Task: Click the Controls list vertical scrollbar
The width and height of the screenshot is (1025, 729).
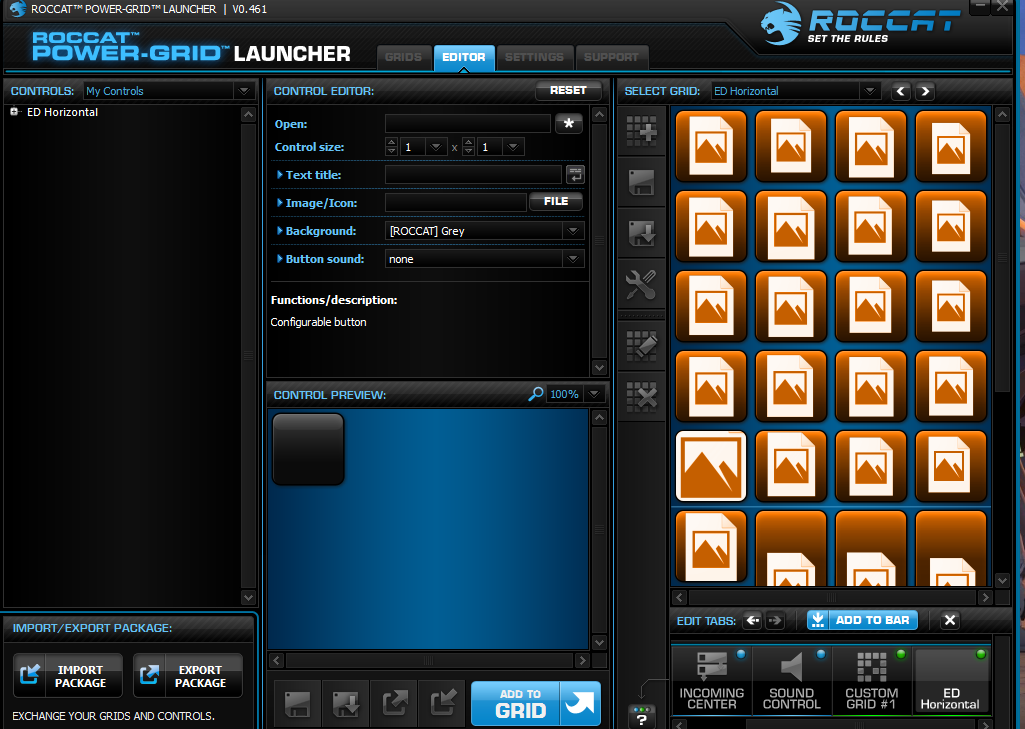Action: [248, 356]
